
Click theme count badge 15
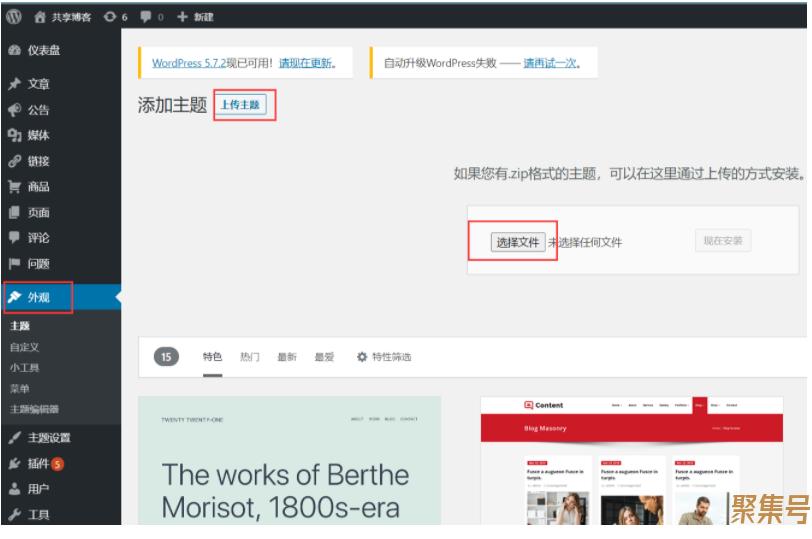click(166, 357)
